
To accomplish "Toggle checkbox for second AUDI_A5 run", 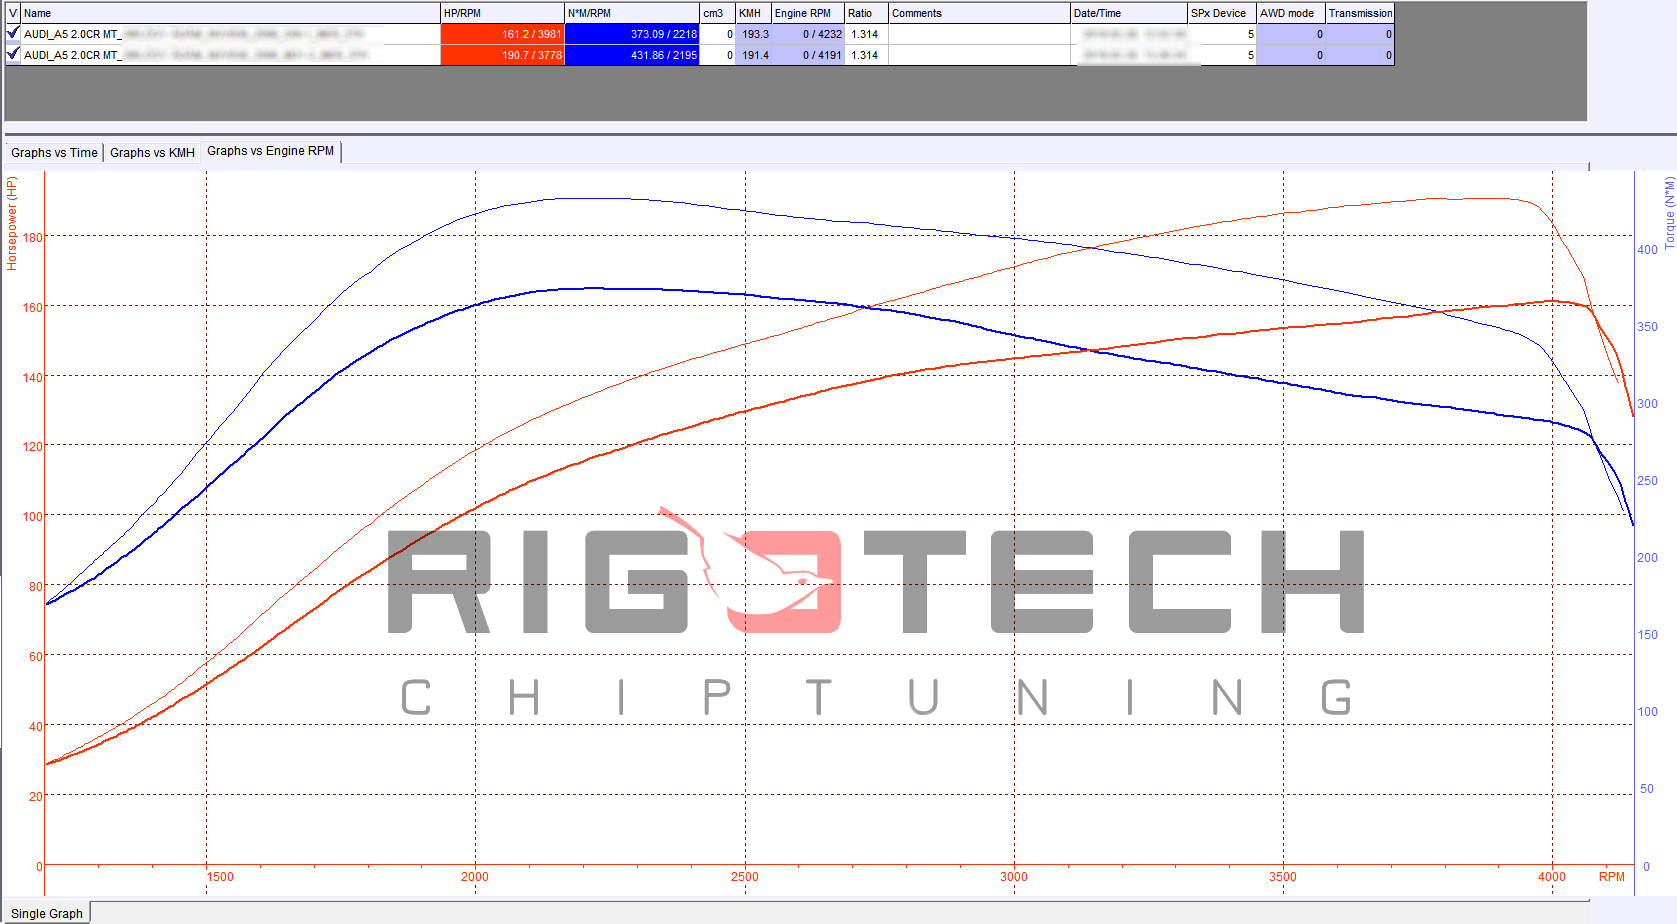I will 13,54.
